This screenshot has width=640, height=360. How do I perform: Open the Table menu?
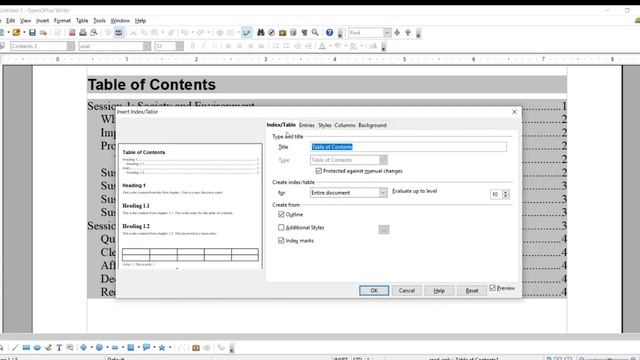(x=82, y=20)
